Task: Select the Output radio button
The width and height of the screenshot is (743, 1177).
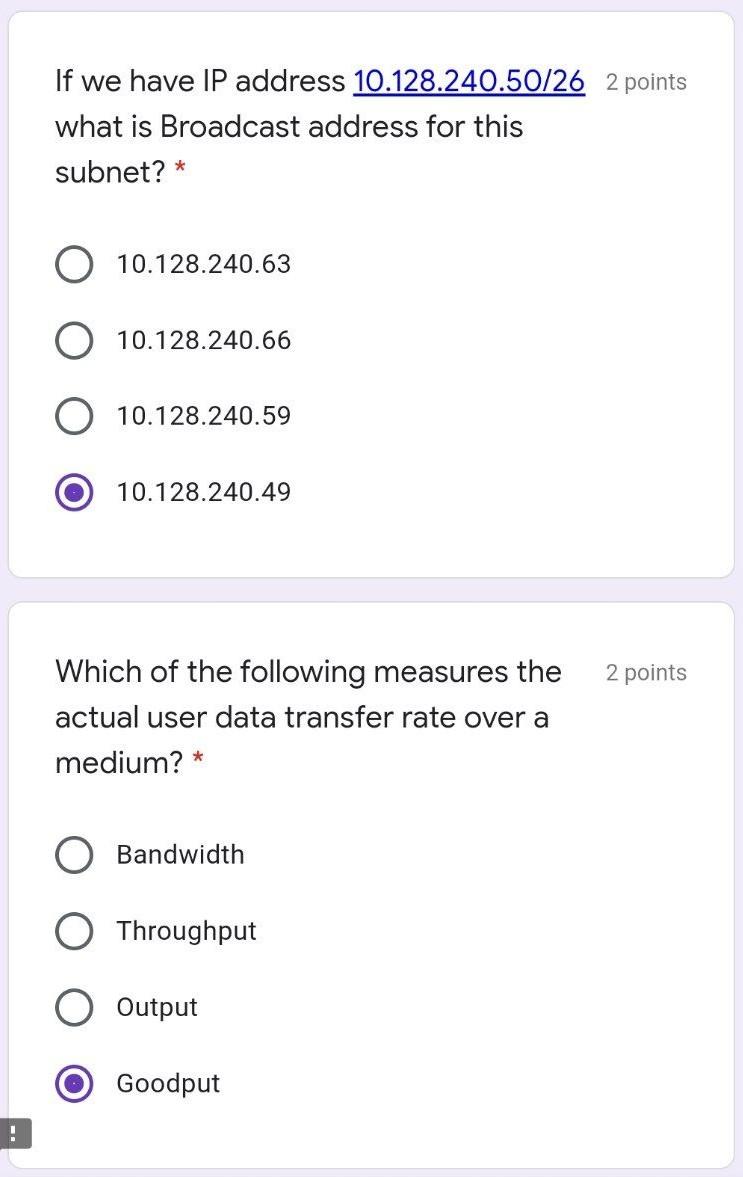Action: [74, 1007]
